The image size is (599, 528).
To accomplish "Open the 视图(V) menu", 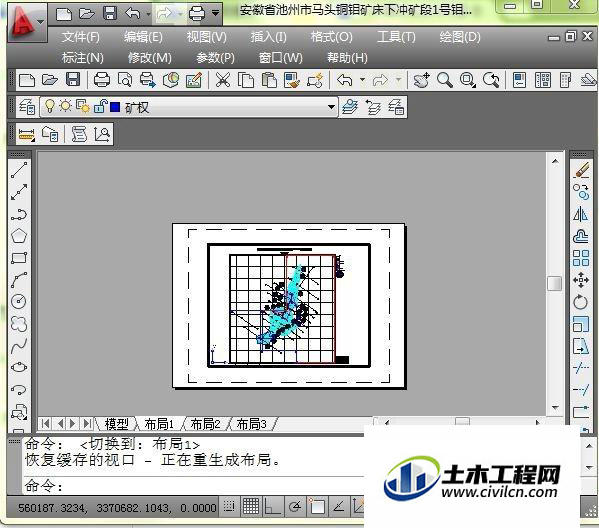I will coord(206,37).
